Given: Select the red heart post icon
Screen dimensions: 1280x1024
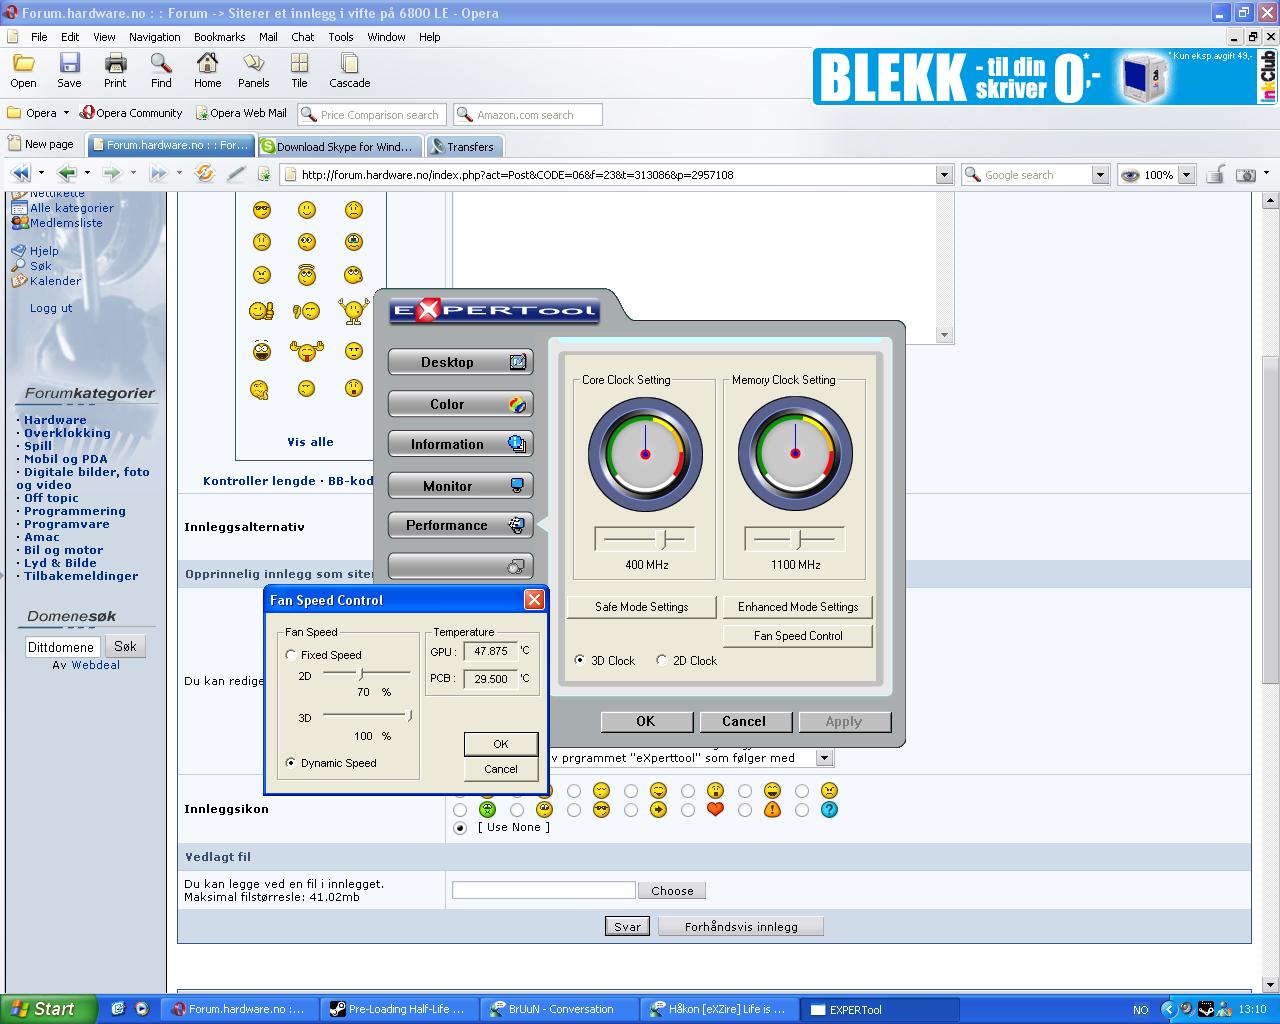Looking at the screenshot, I should click(x=715, y=809).
